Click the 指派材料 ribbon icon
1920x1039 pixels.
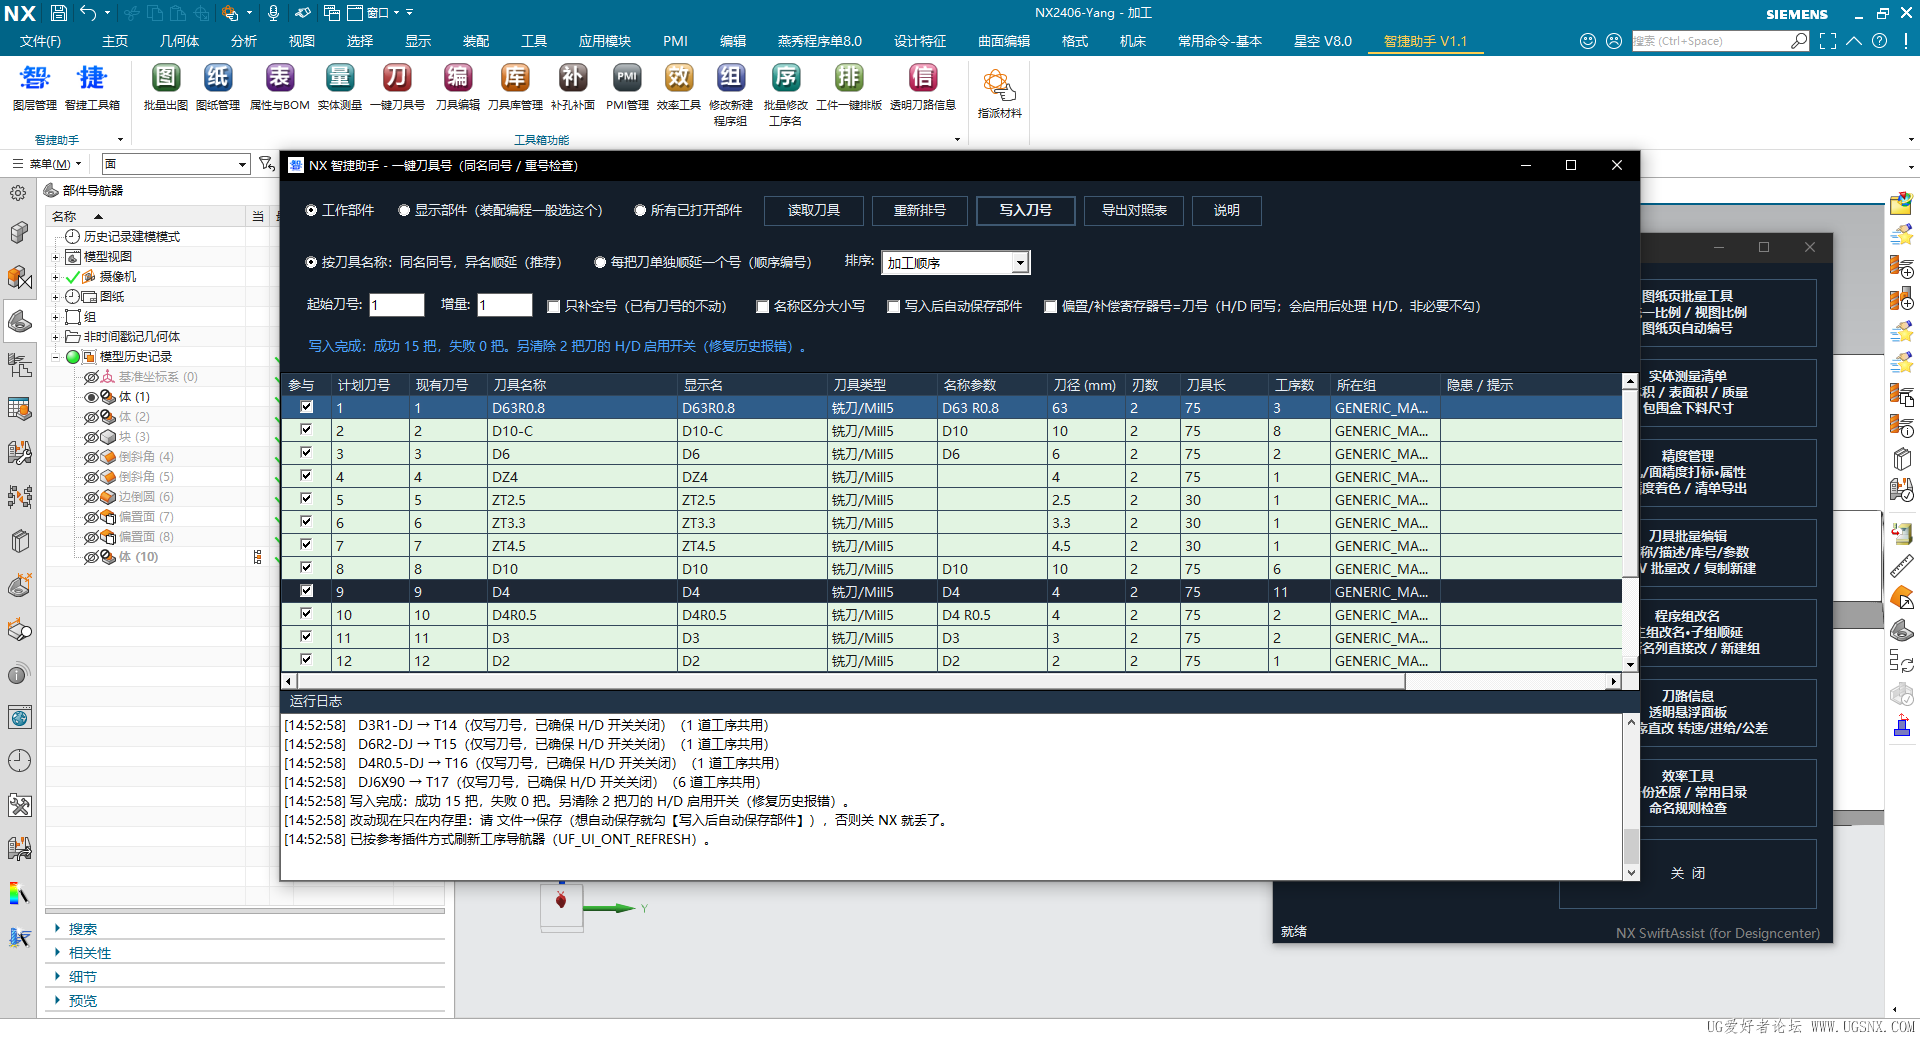1000,94
